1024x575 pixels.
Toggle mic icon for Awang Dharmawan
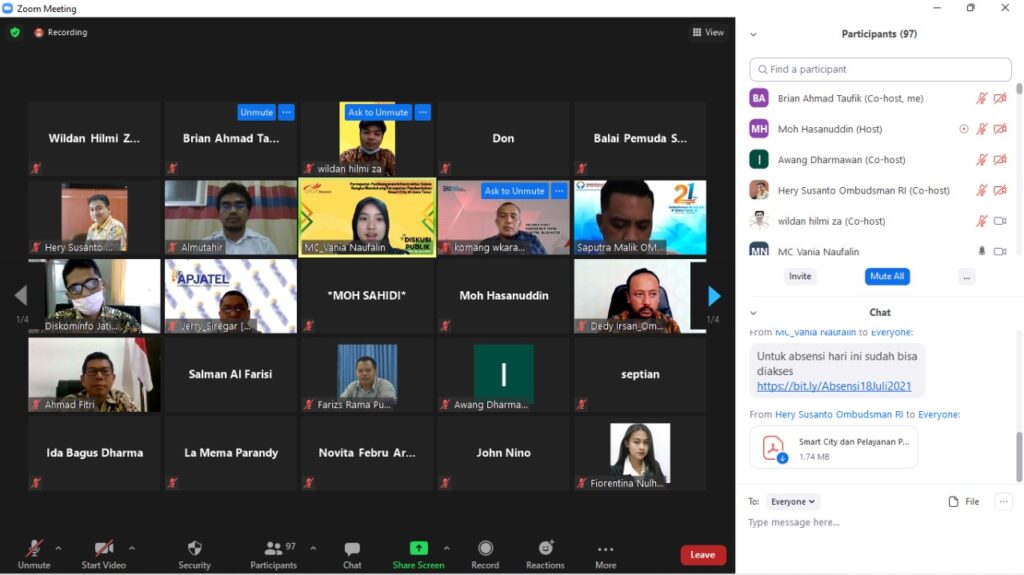pos(982,160)
